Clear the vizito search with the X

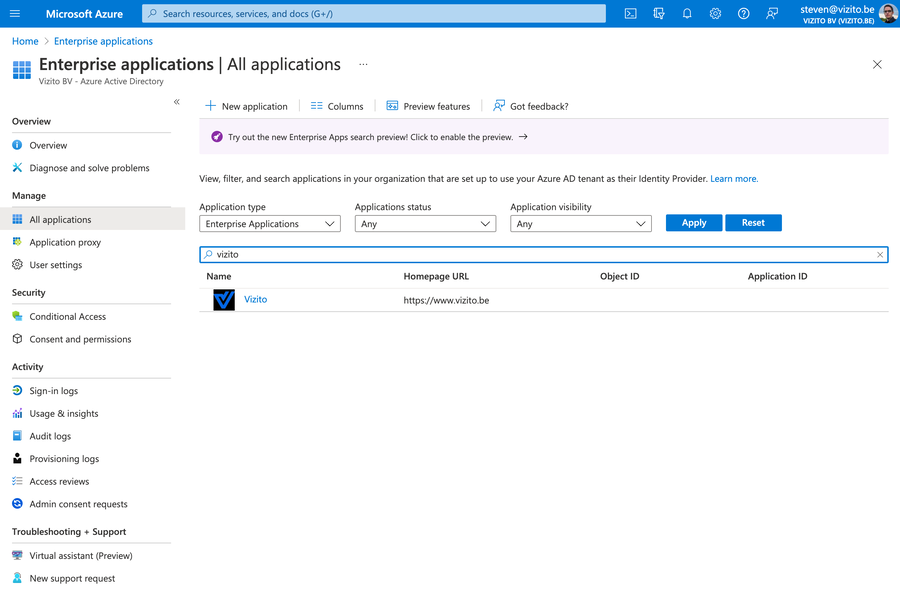click(878, 254)
